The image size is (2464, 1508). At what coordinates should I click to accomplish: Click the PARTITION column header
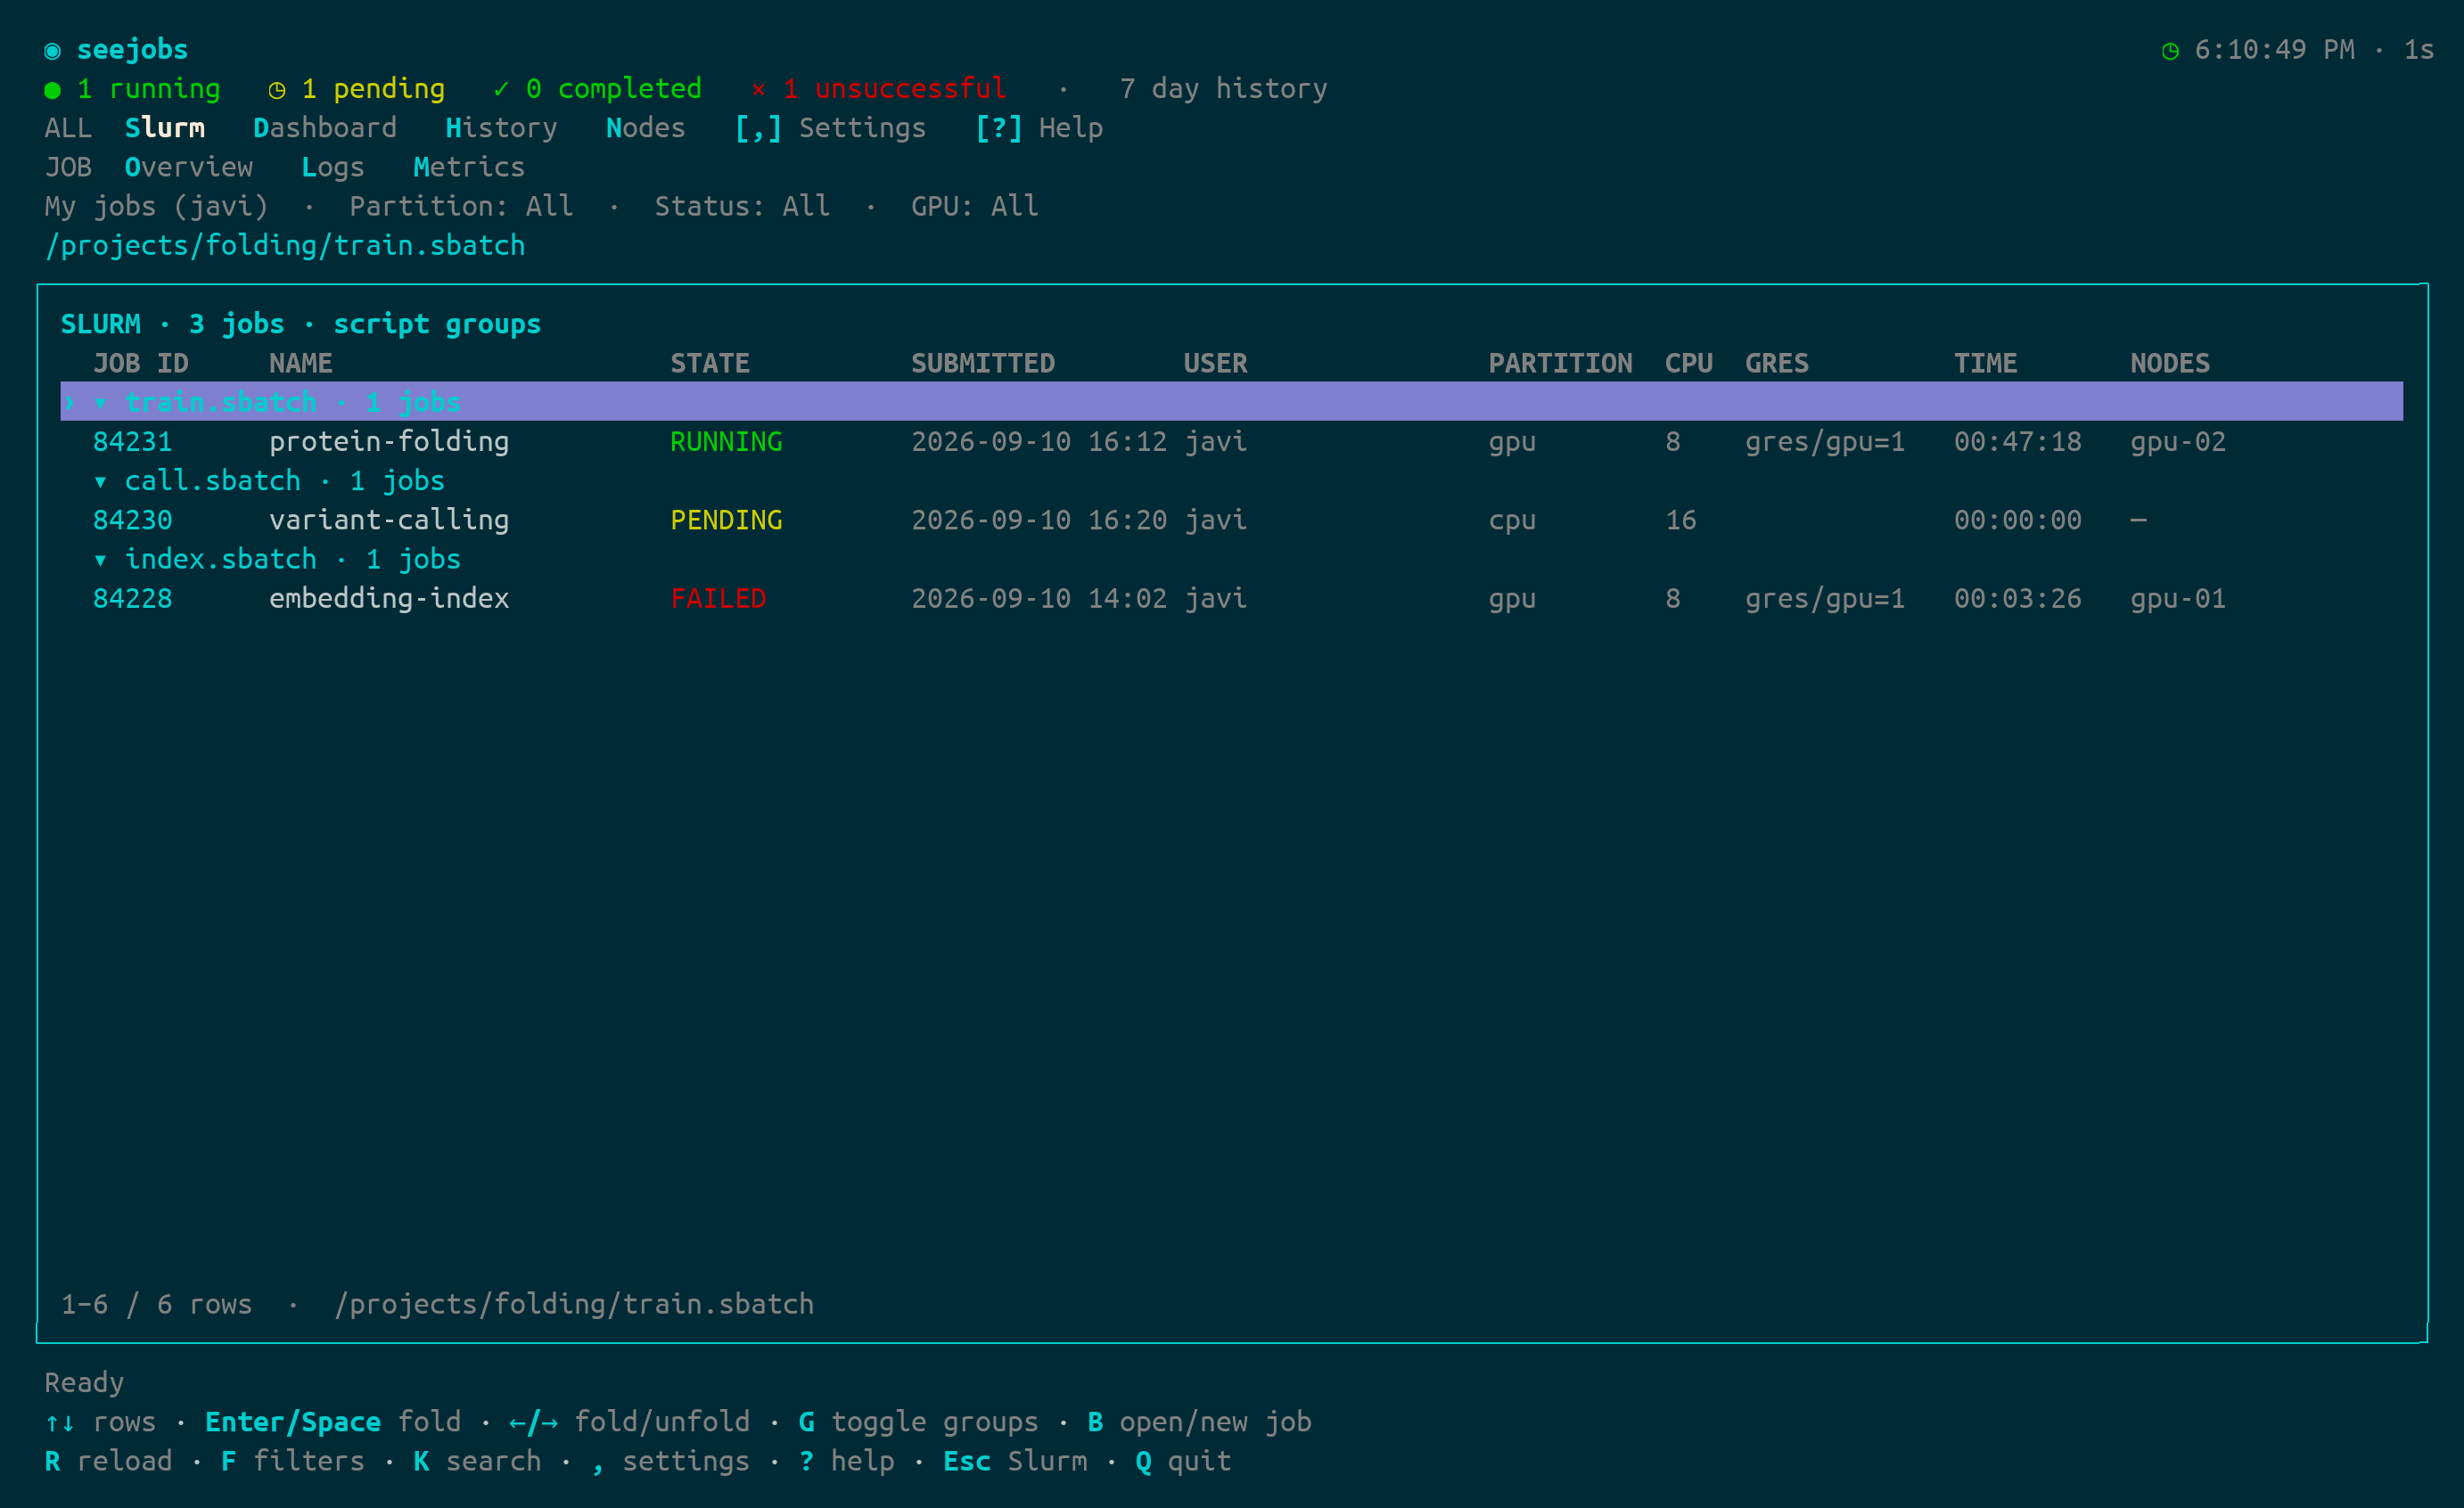[x=1560, y=363]
